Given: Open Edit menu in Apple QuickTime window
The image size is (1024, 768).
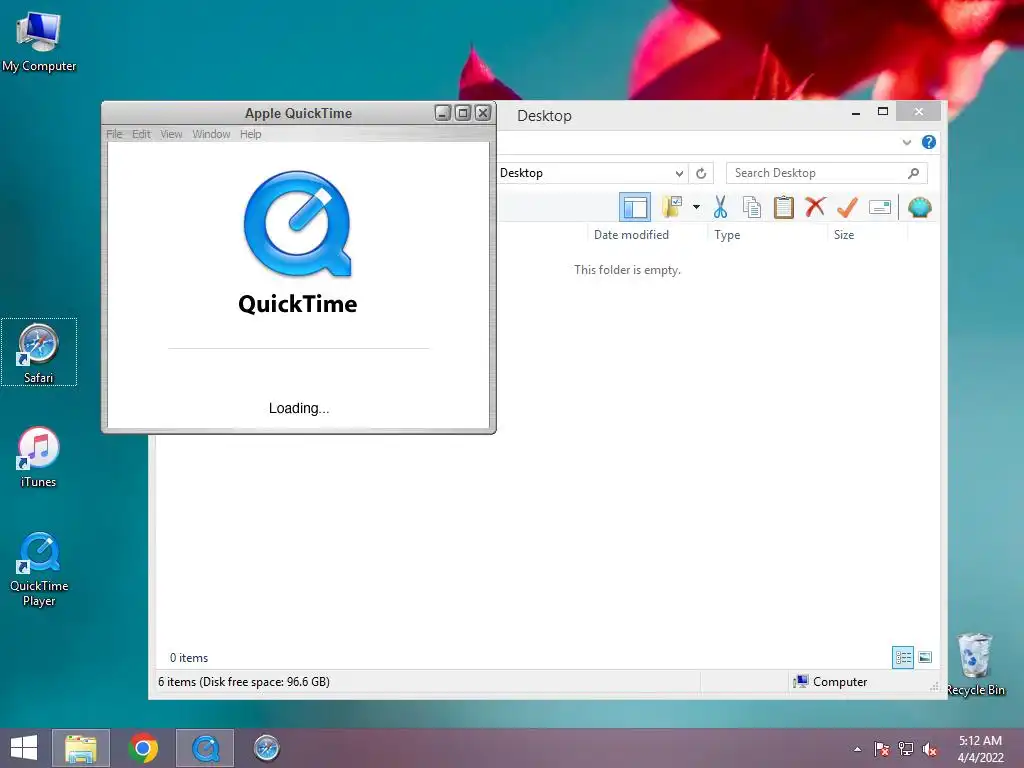Looking at the screenshot, I should [141, 134].
